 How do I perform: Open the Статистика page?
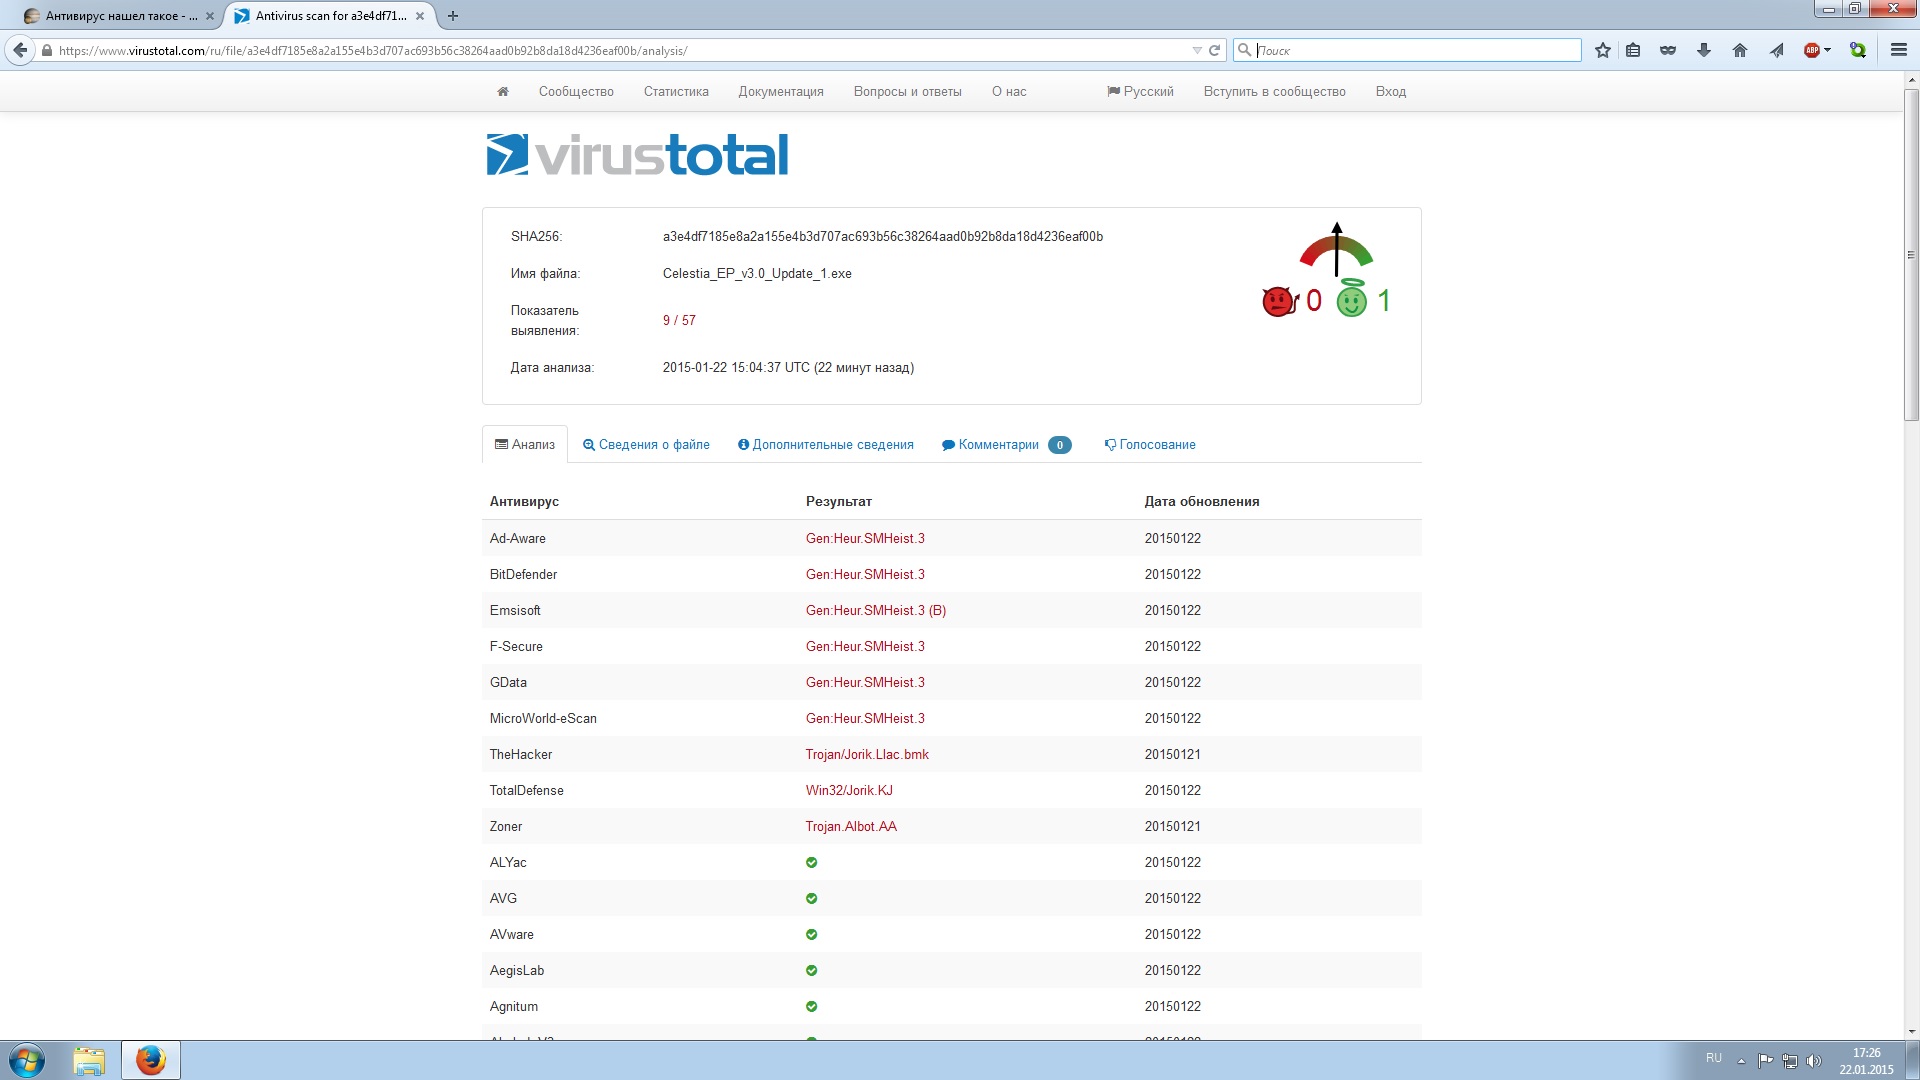click(676, 91)
